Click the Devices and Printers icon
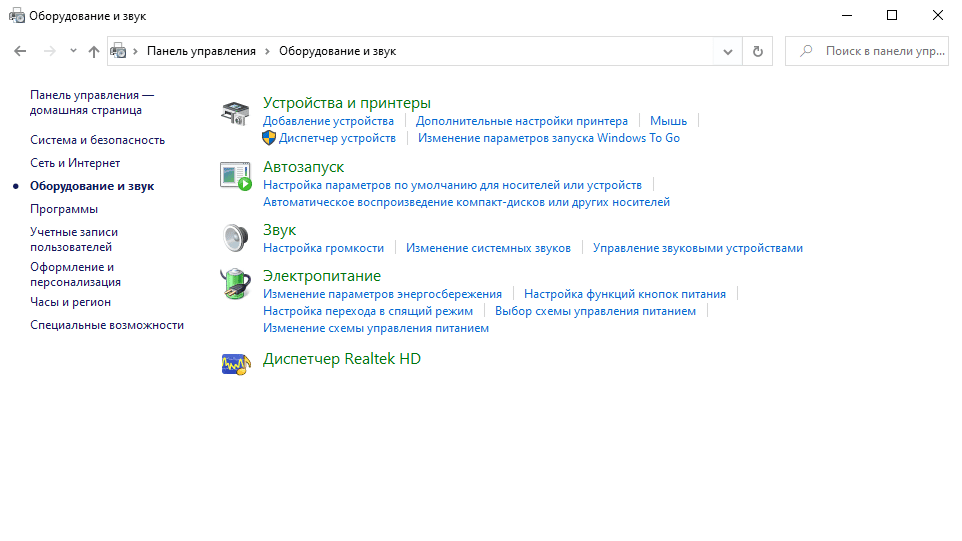 coord(234,113)
